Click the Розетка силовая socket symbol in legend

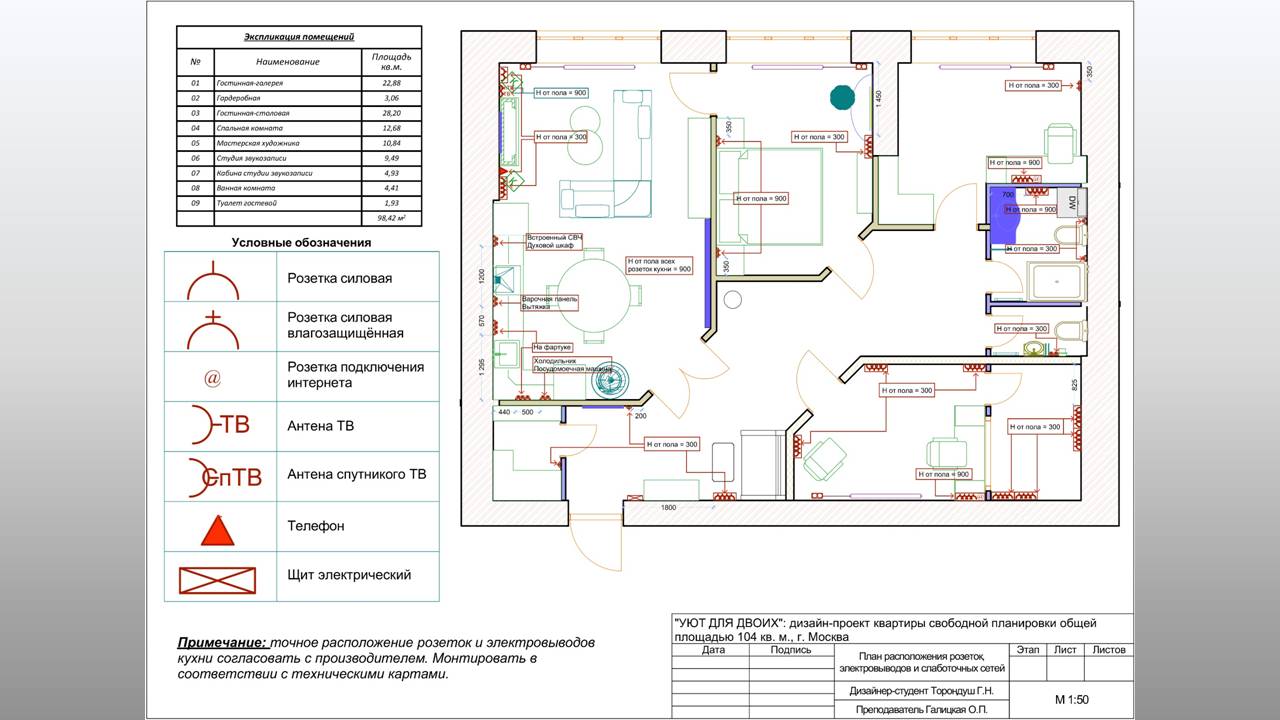click(214, 282)
